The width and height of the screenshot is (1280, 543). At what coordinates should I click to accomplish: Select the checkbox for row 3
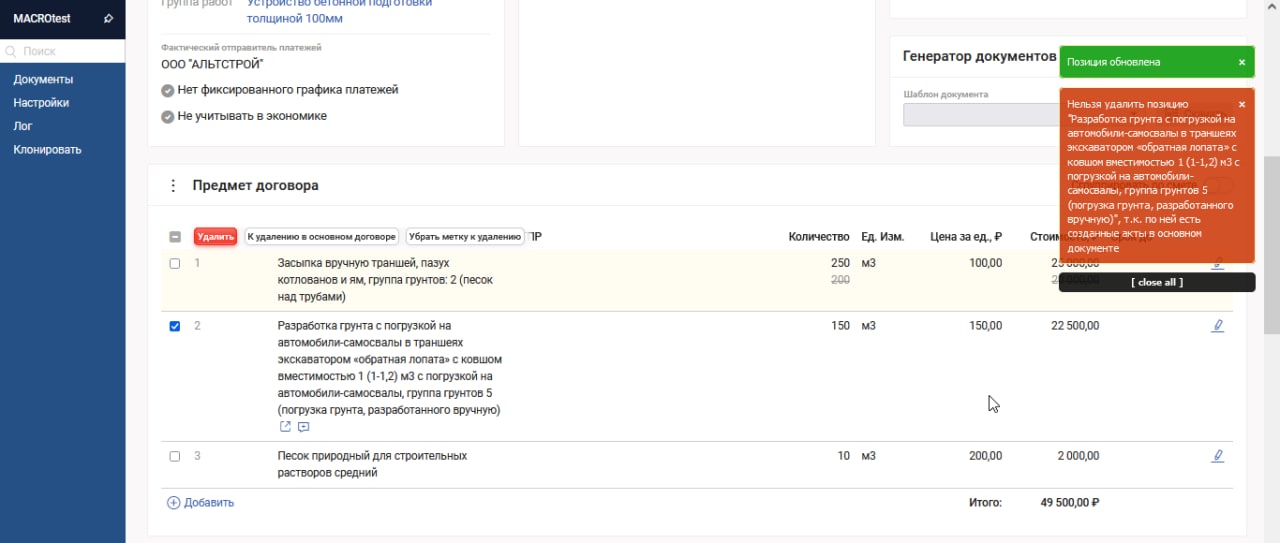175,456
